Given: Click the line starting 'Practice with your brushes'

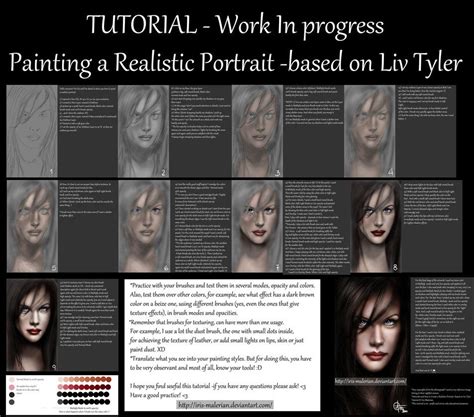Looking at the screenshot, I should [x=222, y=286].
